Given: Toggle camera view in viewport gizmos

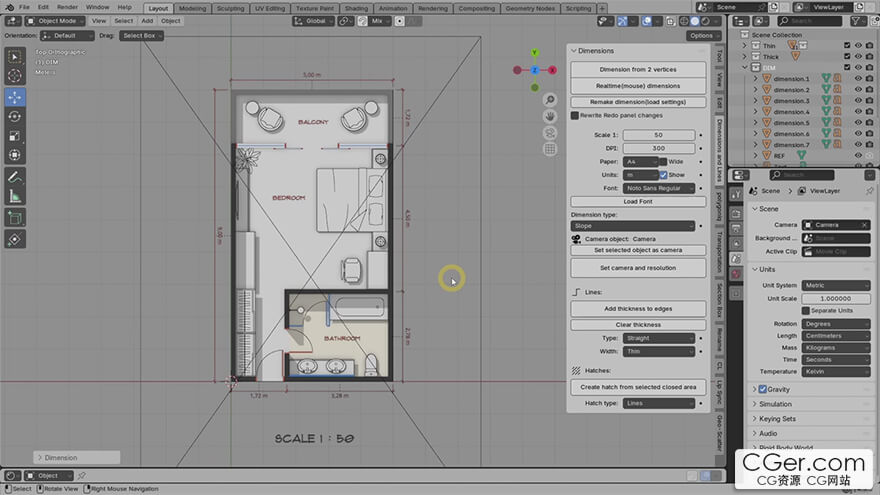Looking at the screenshot, I should pyautogui.click(x=550, y=132).
